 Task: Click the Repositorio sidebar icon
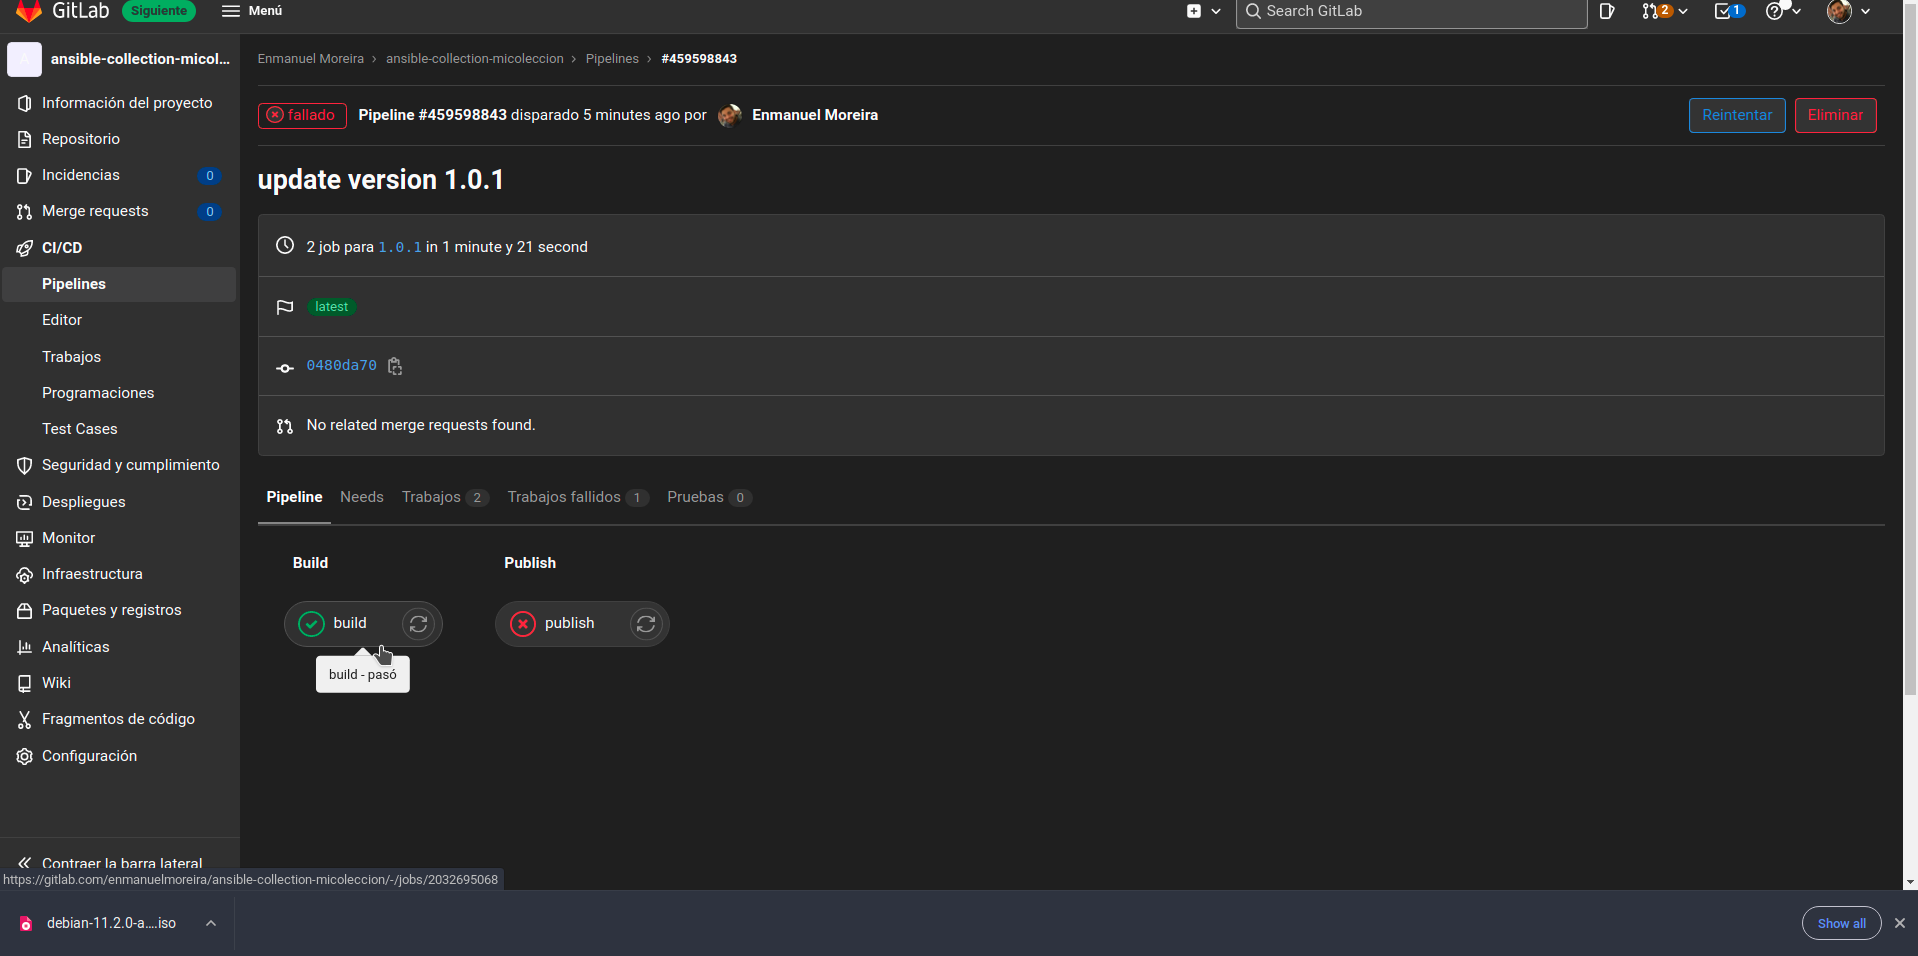(x=24, y=139)
